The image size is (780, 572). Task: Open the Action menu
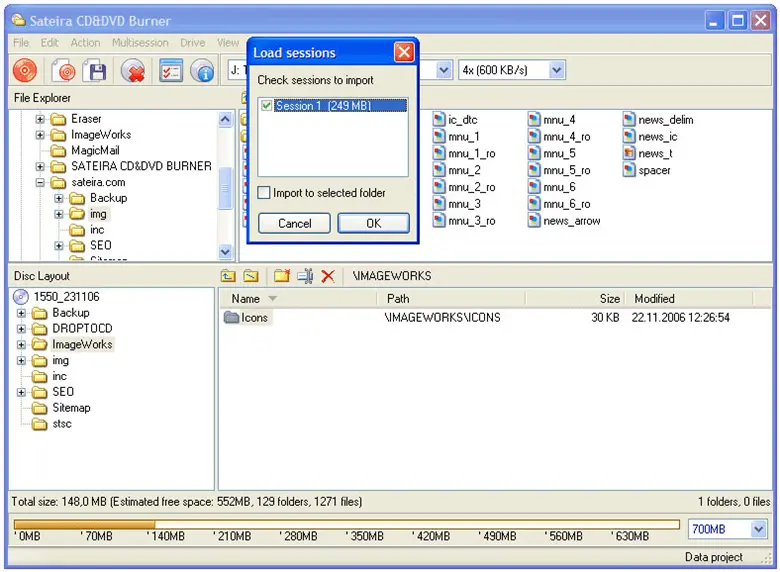tap(85, 43)
